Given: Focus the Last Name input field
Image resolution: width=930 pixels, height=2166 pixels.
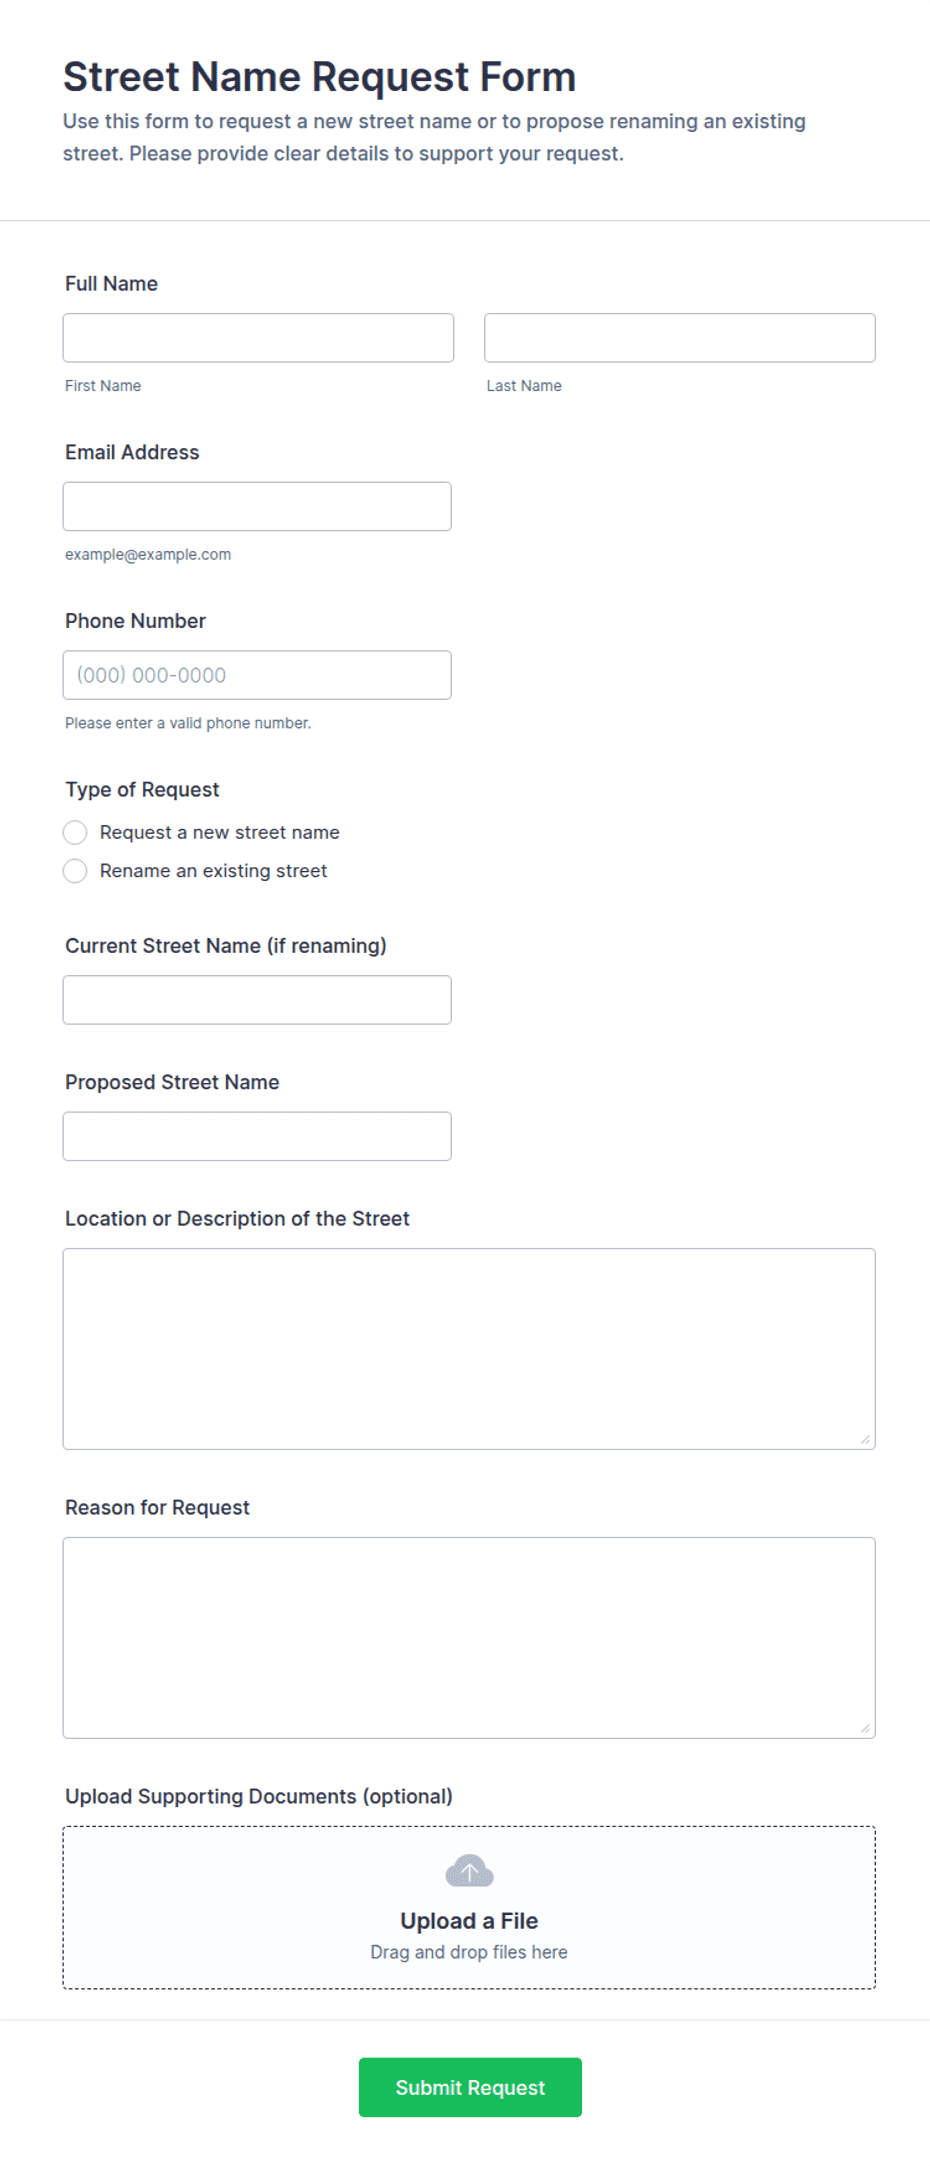Looking at the screenshot, I should (x=680, y=338).
